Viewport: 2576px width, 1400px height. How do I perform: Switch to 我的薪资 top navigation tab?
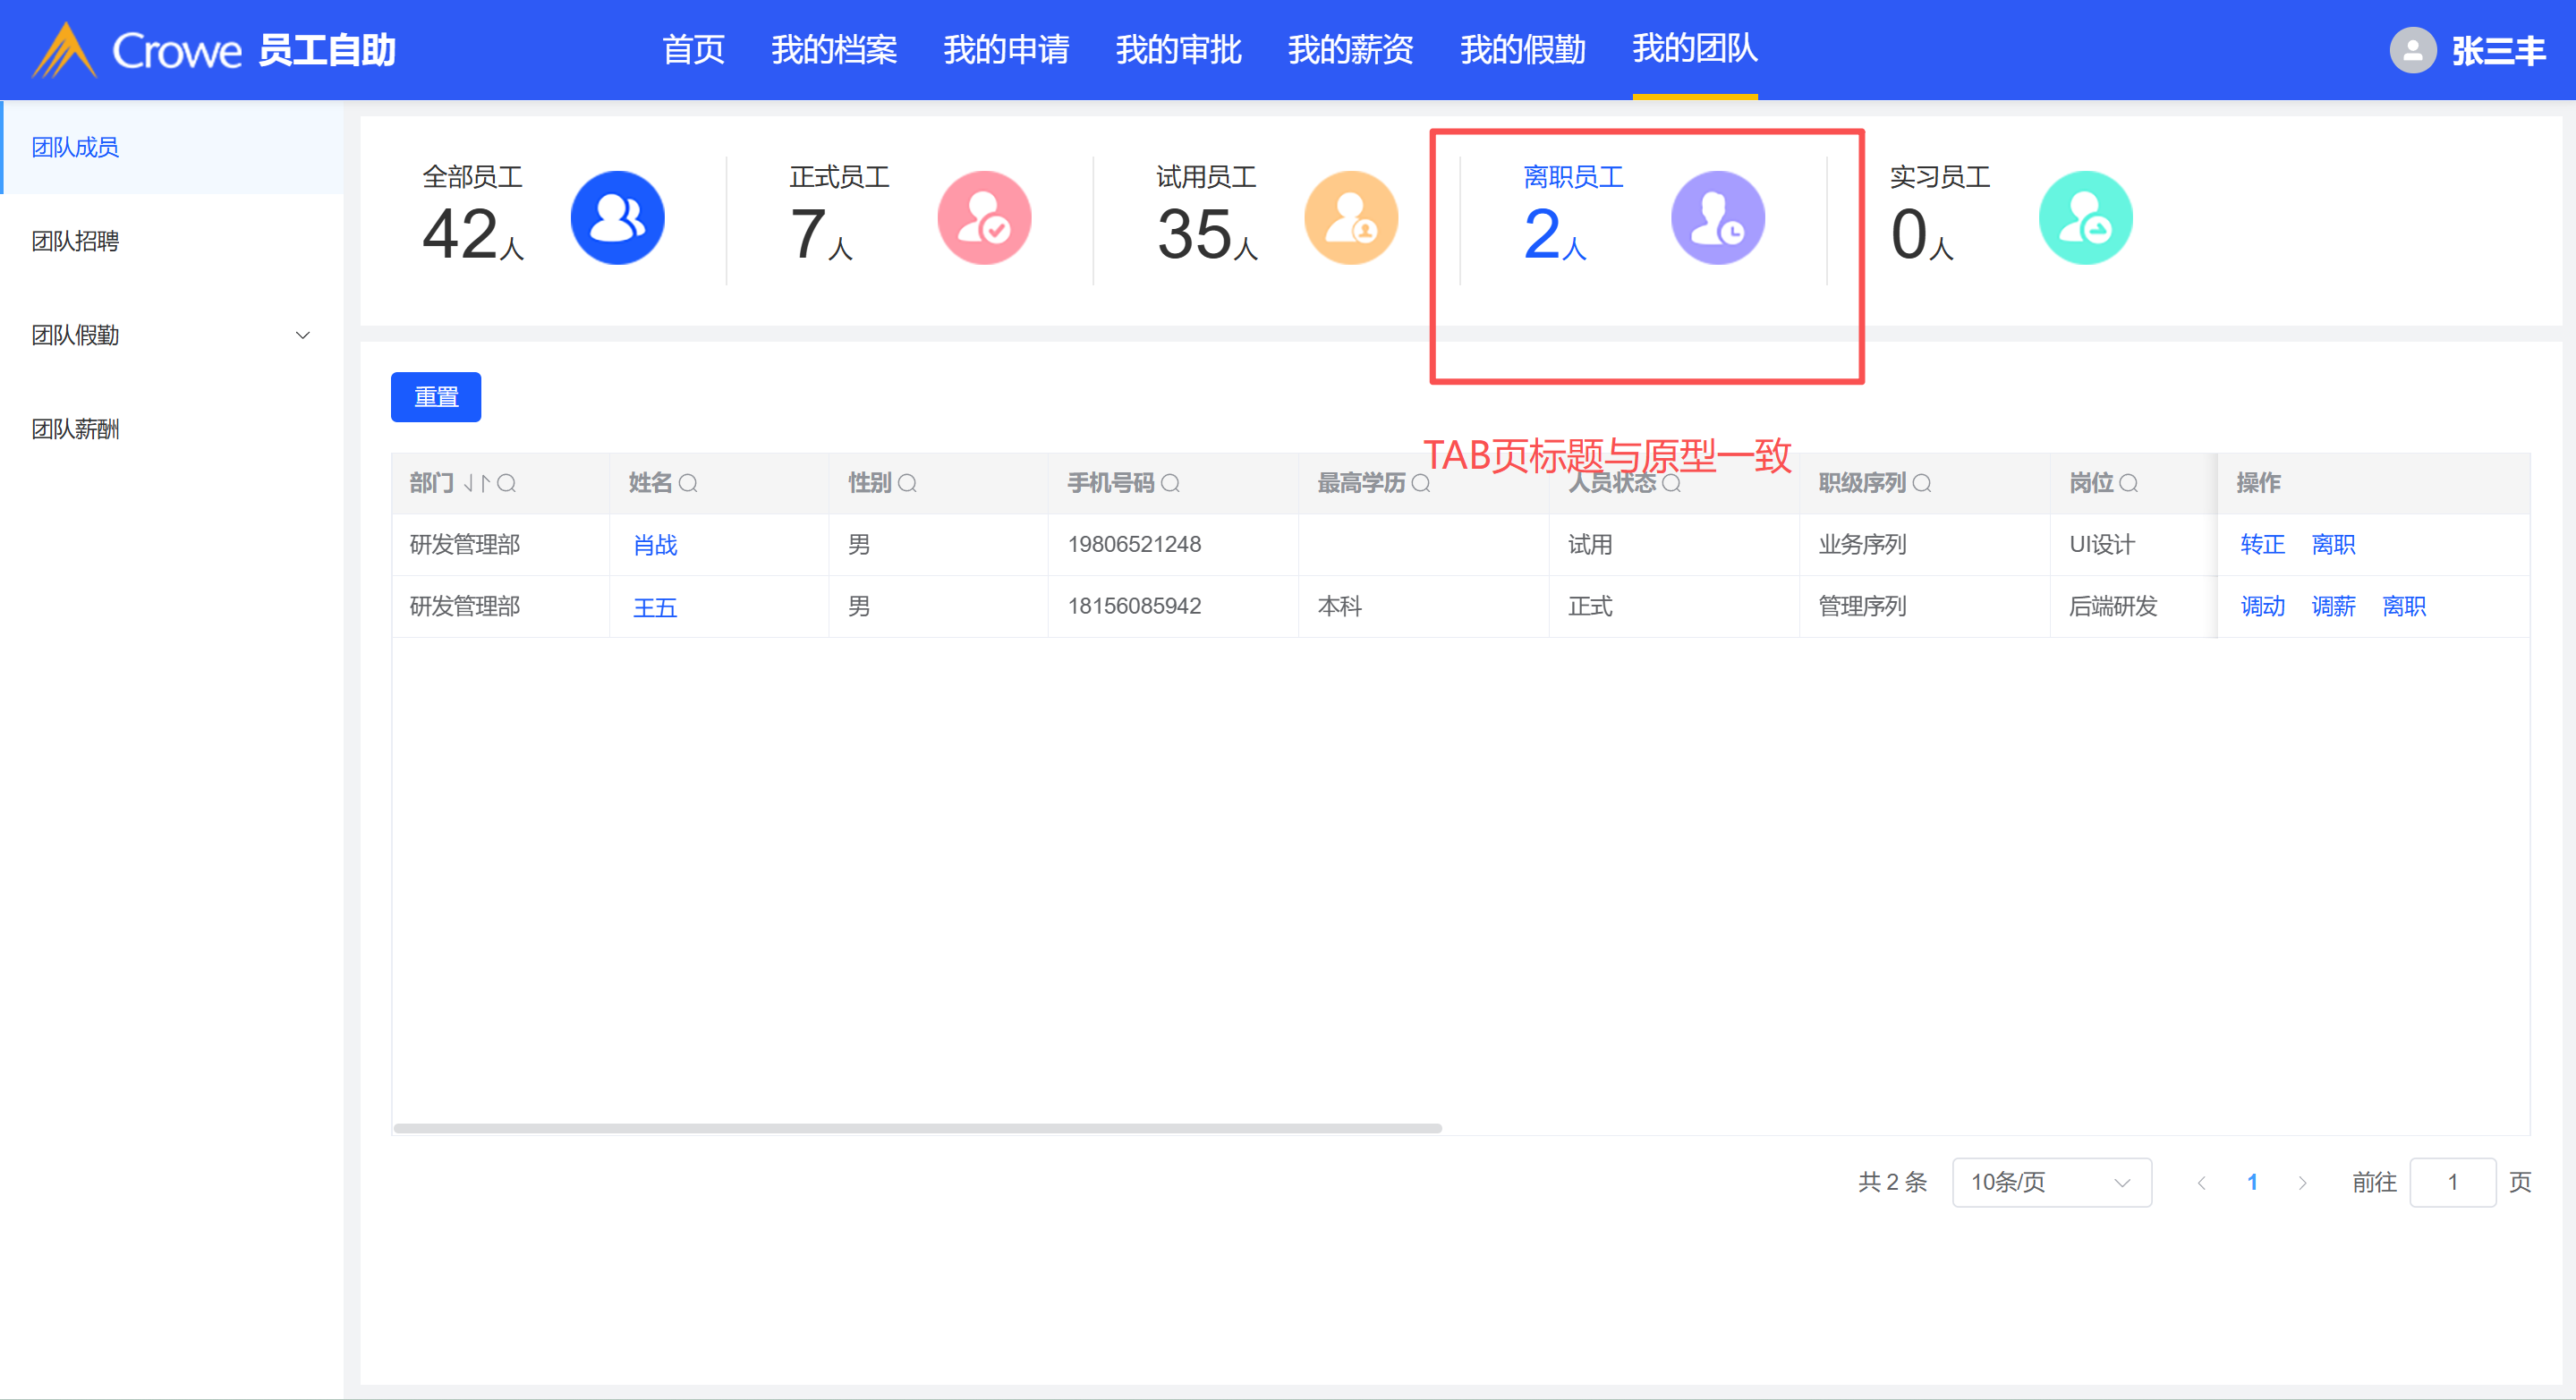(1350, 50)
